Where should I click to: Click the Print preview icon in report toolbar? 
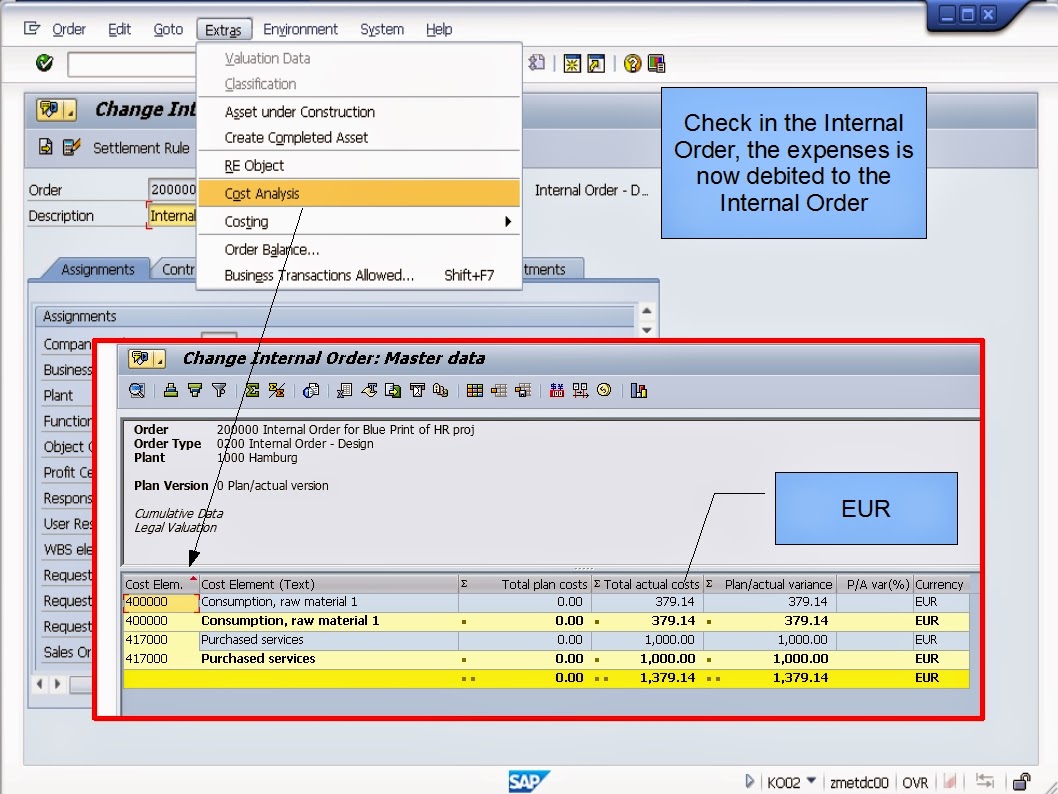tap(310, 391)
